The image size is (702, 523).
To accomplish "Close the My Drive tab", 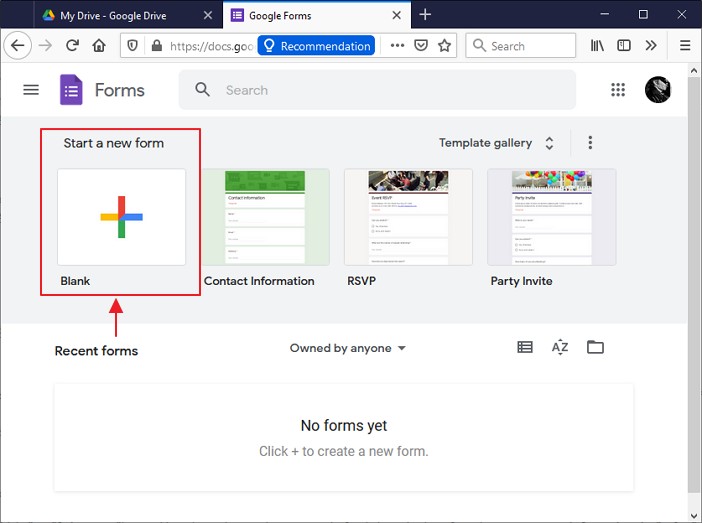I will [208, 15].
